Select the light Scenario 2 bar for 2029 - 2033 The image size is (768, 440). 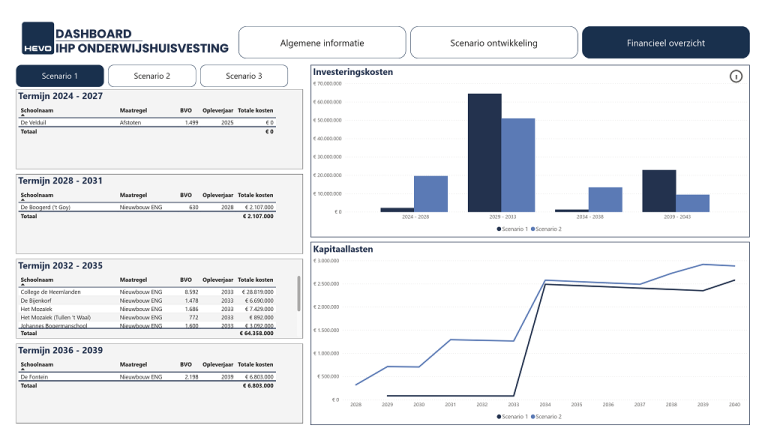(518, 165)
